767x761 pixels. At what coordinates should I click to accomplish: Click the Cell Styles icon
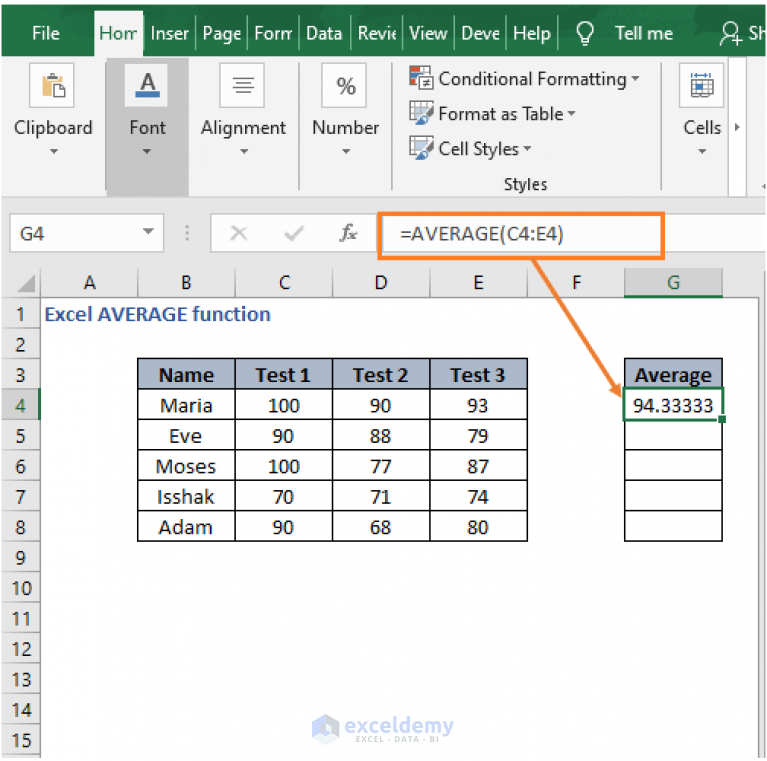tap(421, 148)
